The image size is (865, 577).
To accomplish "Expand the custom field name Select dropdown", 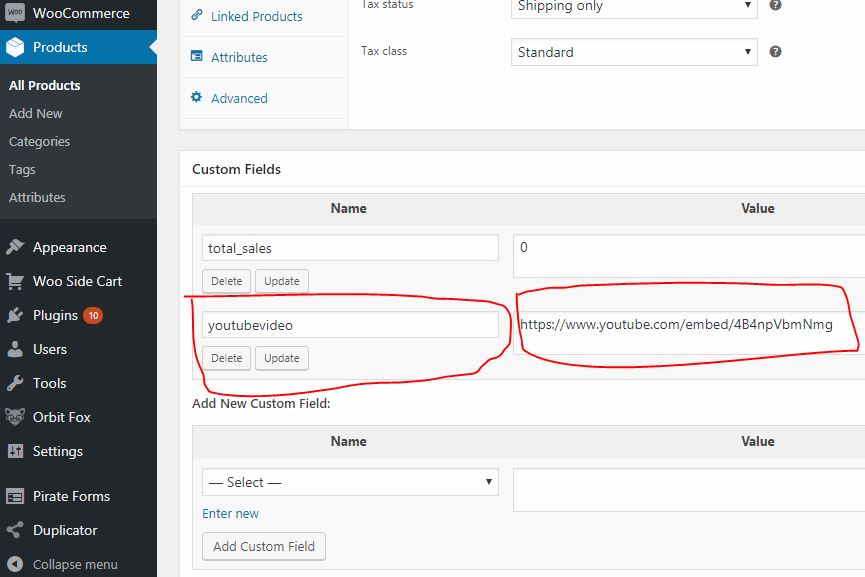I will (350, 482).
